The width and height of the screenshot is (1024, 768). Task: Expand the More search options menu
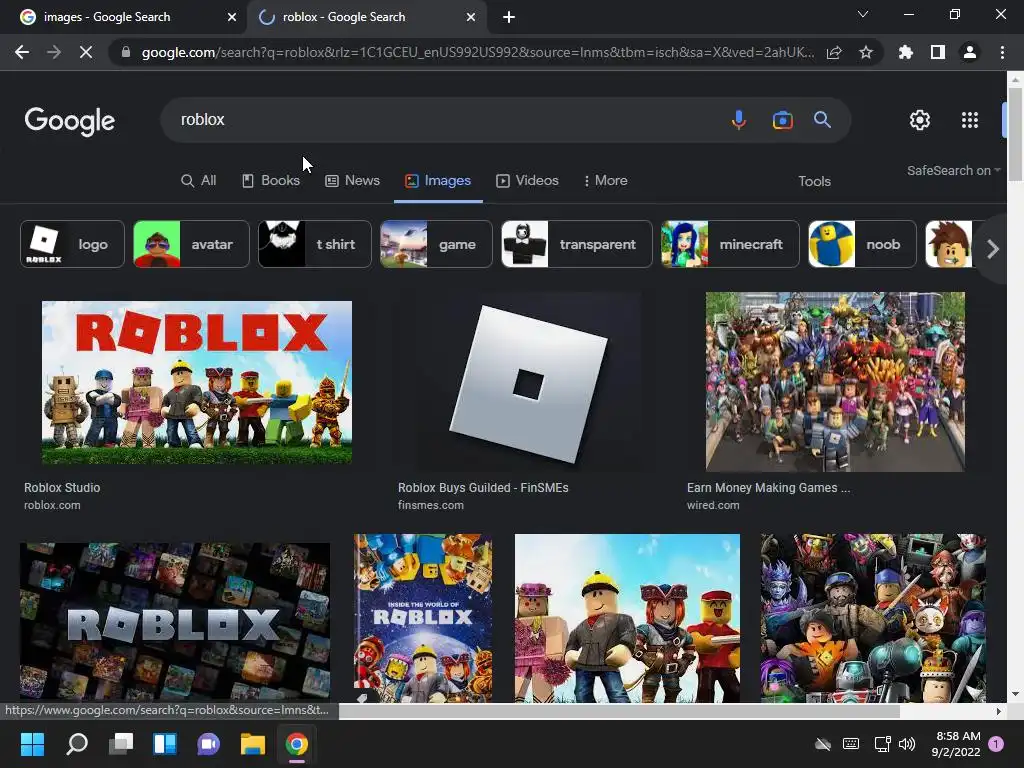pyautogui.click(x=605, y=181)
